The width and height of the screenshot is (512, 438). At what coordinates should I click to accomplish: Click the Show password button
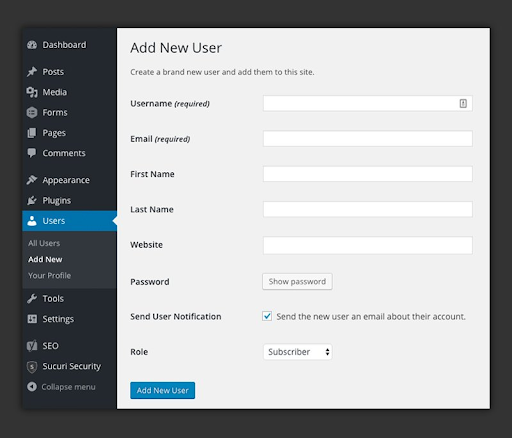pyautogui.click(x=297, y=282)
